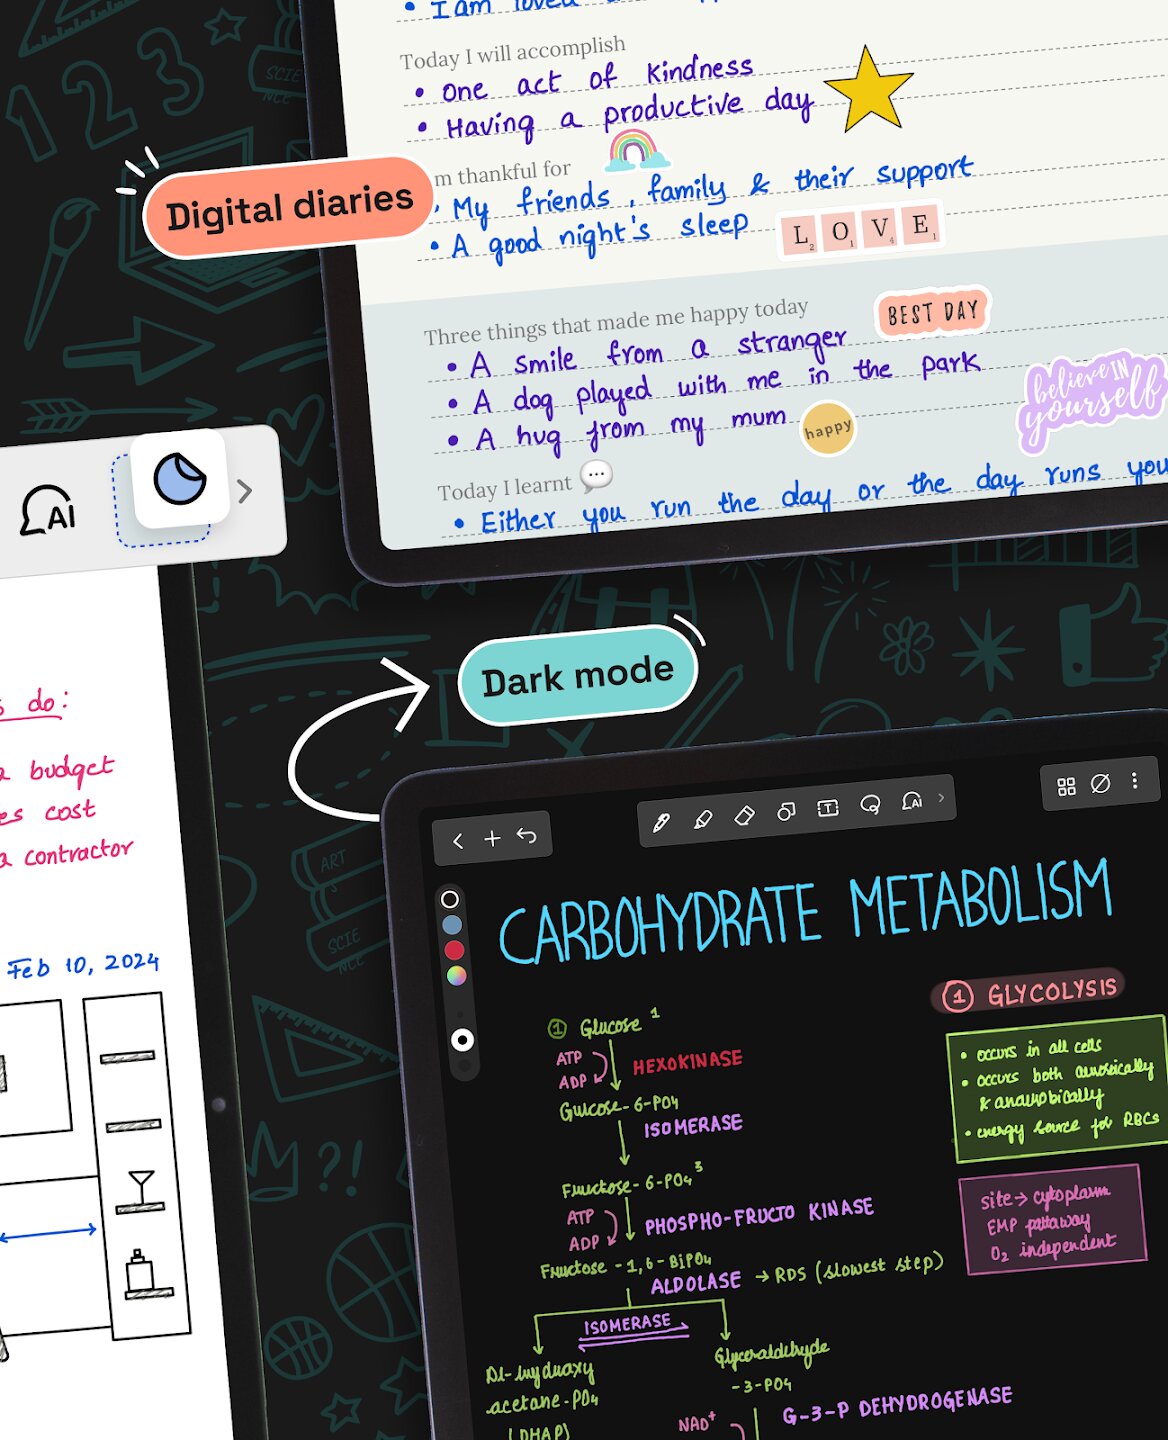Click the ALDOLASE text
1168x1440 pixels.
coord(696,1284)
